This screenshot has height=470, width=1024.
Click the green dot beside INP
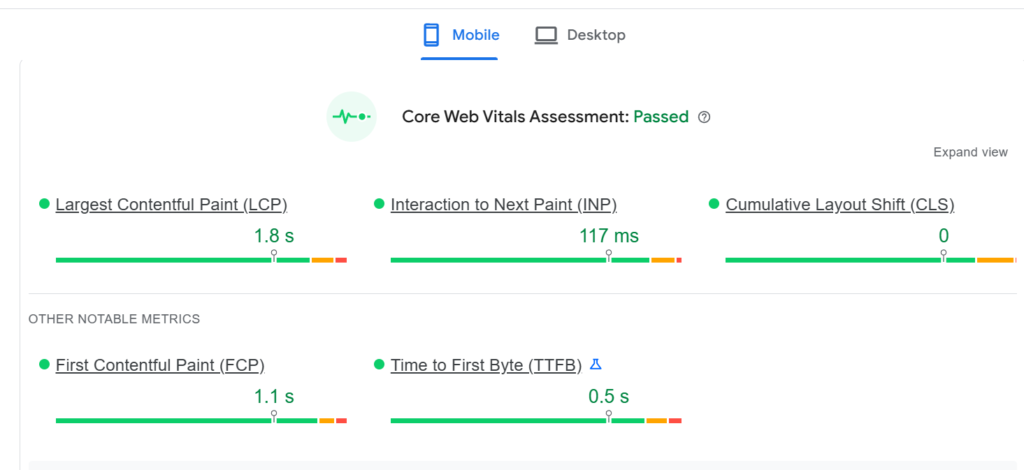(379, 204)
